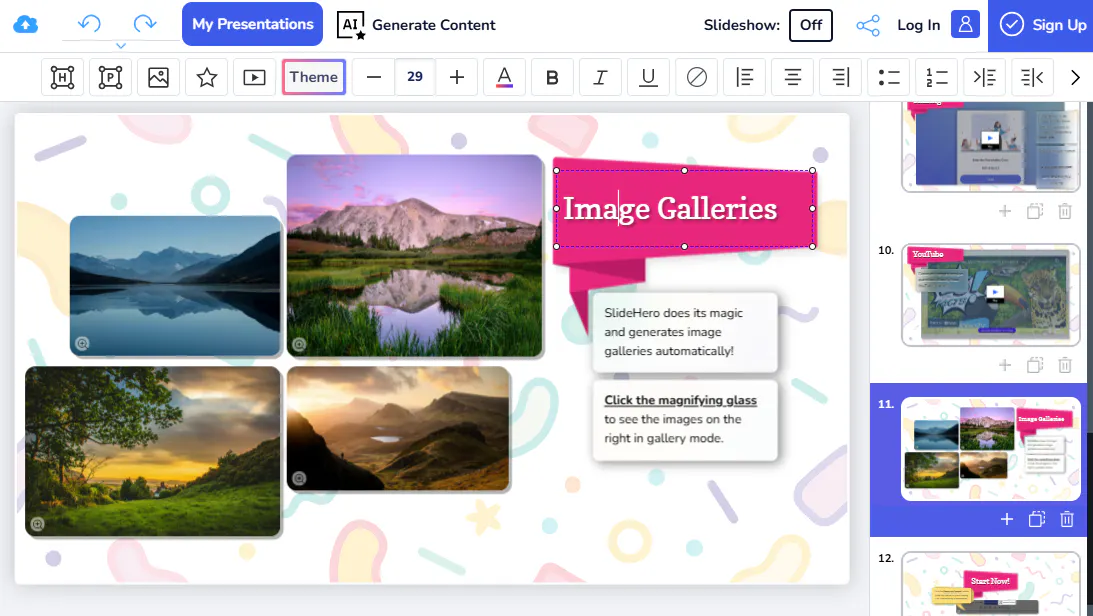This screenshot has width=1093, height=616.
Task: Insert a paragraph text box
Action: pos(110,77)
